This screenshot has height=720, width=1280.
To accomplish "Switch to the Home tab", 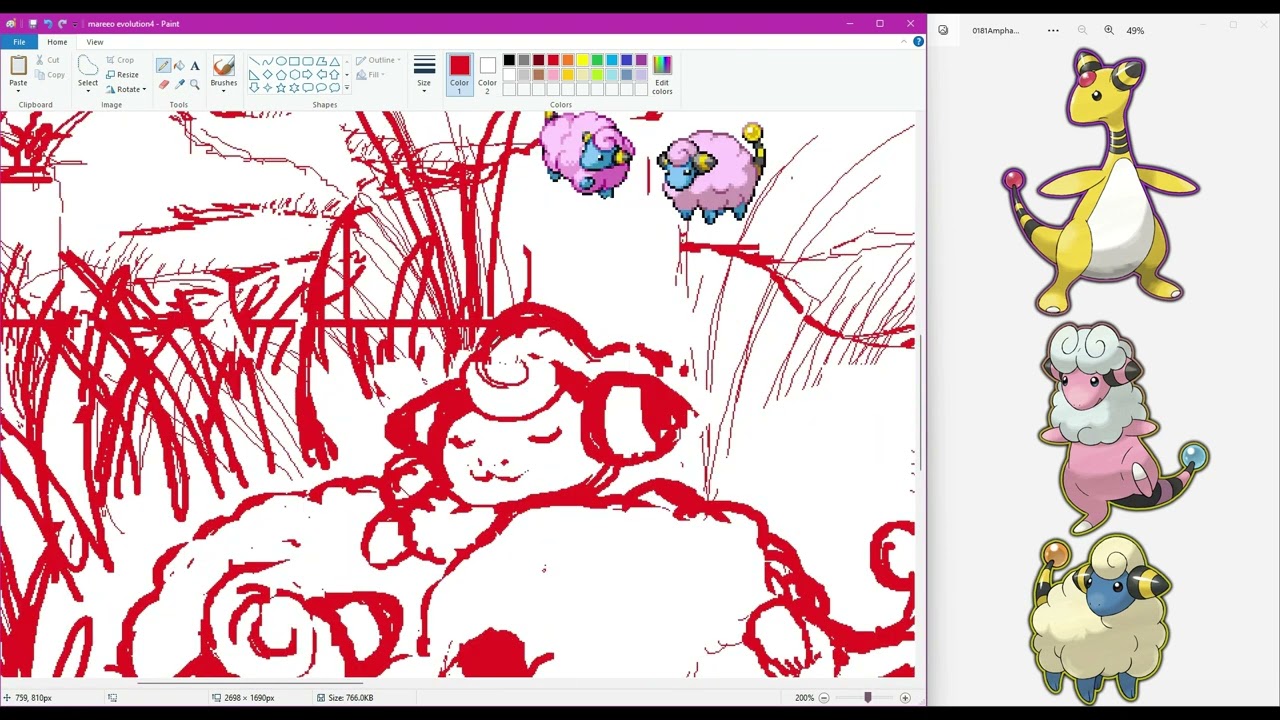I will click(x=57, y=42).
